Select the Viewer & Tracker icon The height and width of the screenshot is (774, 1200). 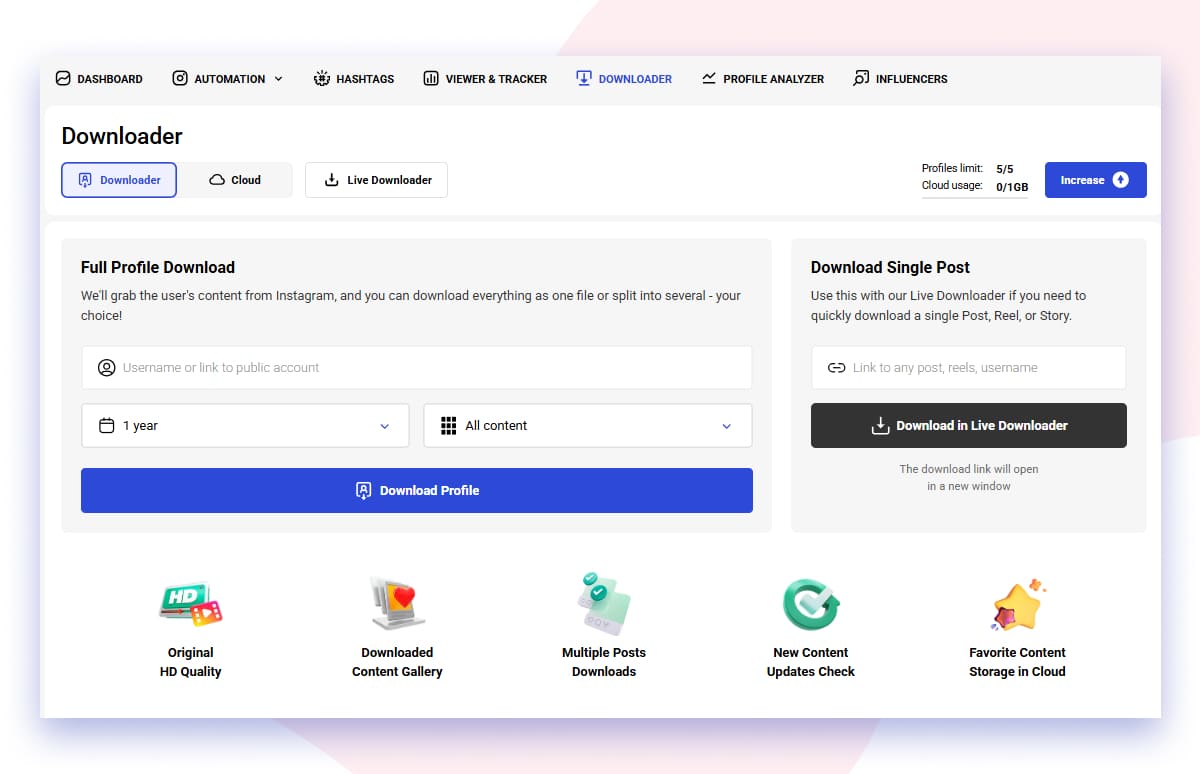coord(432,78)
